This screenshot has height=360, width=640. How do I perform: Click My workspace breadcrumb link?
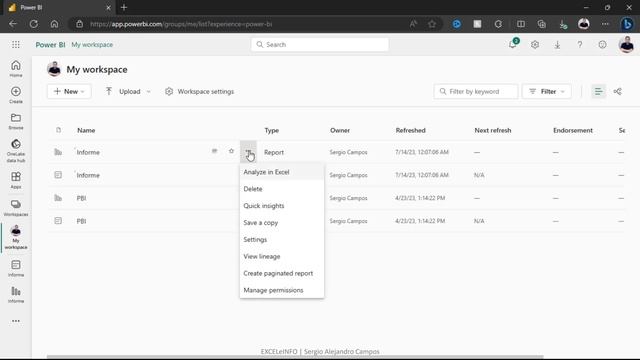(x=92, y=44)
